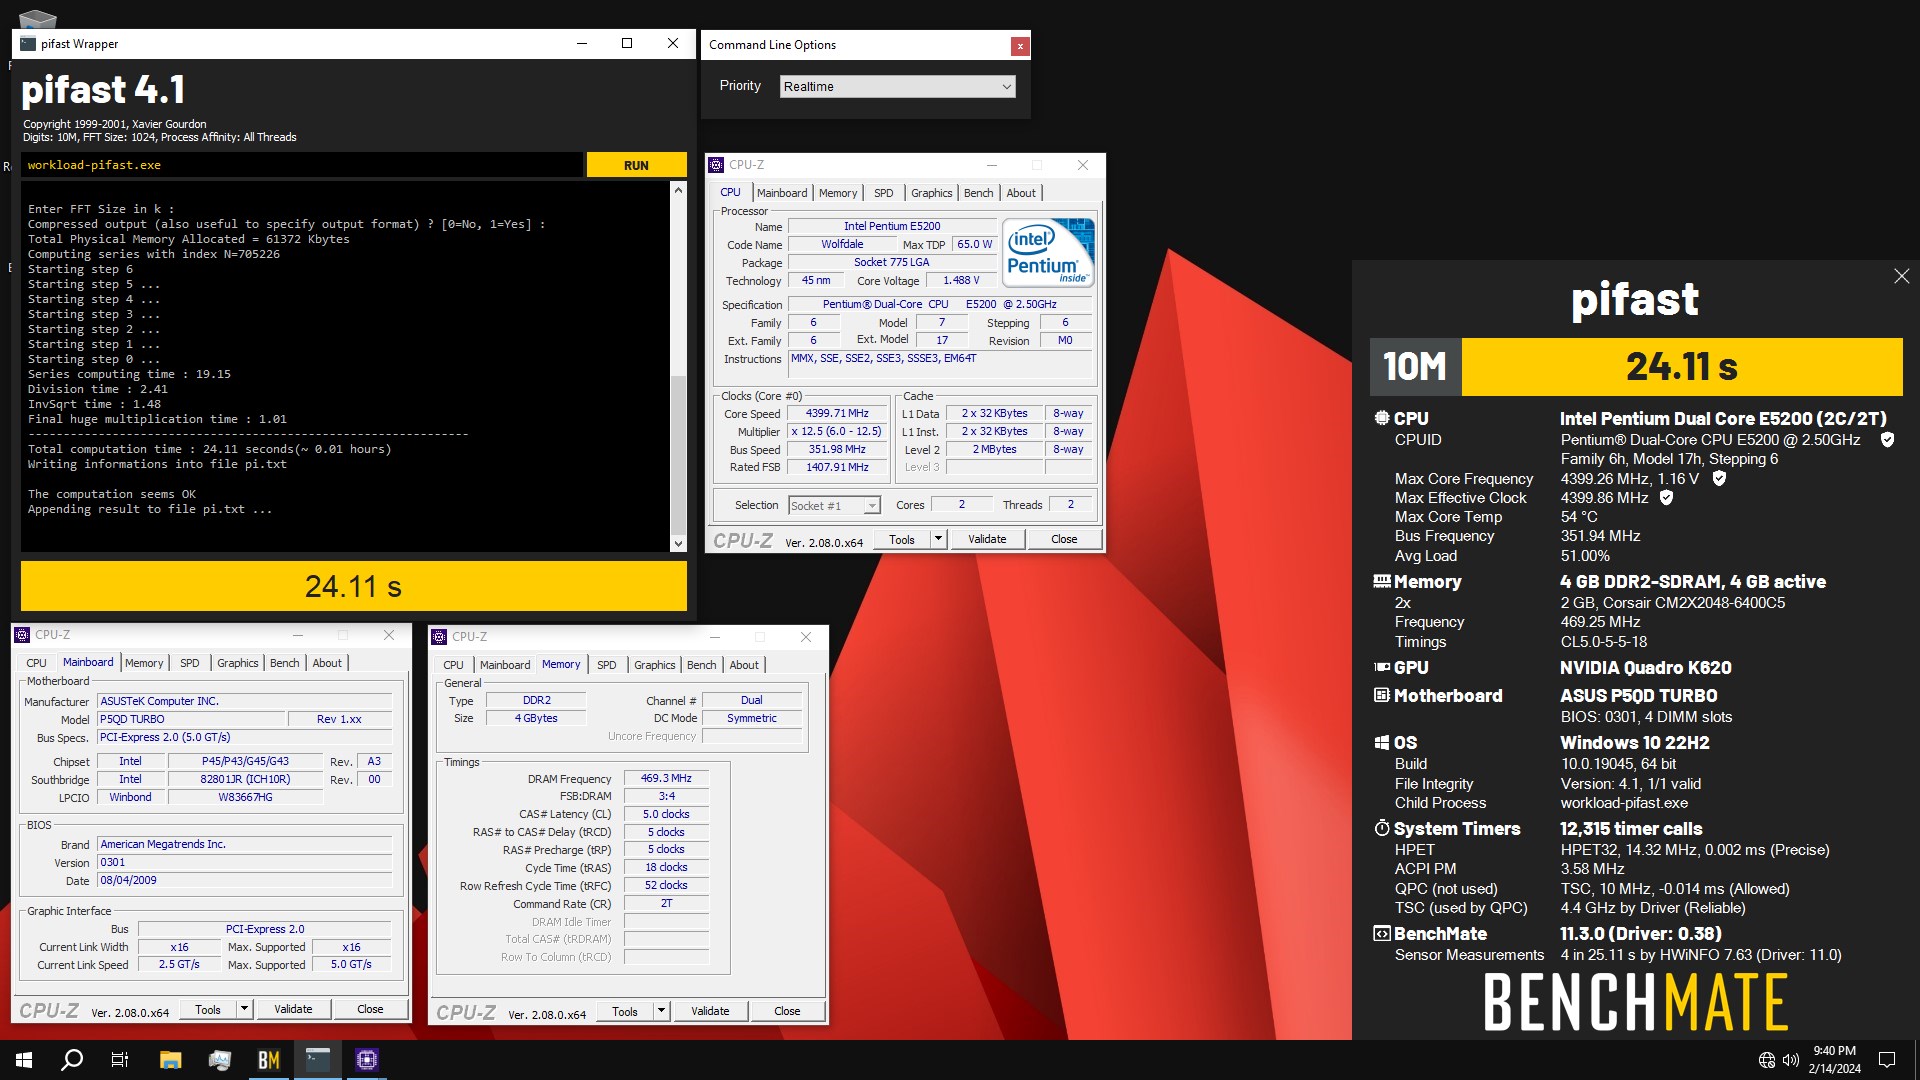The height and width of the screenshot is (1080, 1920).
Task: Click Tools button in Mainboard CPU-Z window
Action: [x=208, y=1009]
